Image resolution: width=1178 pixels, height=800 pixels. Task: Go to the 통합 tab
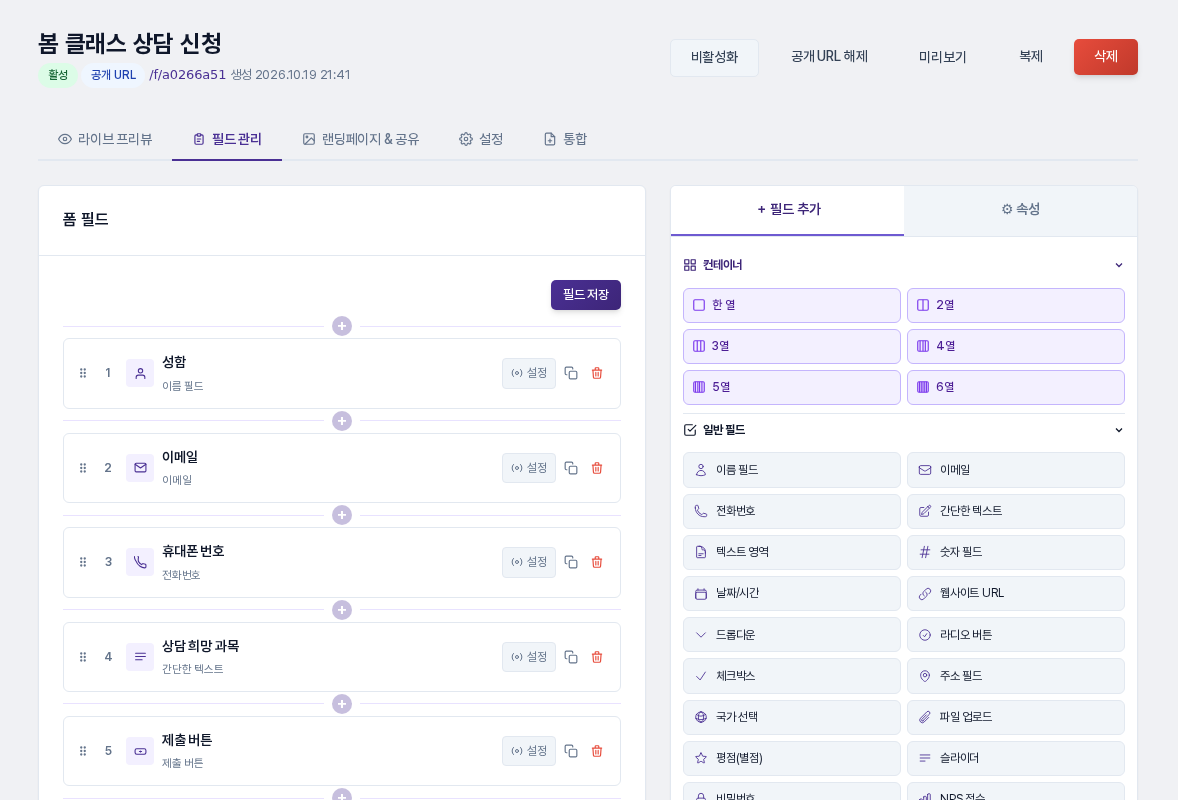[x=565, y=139]
